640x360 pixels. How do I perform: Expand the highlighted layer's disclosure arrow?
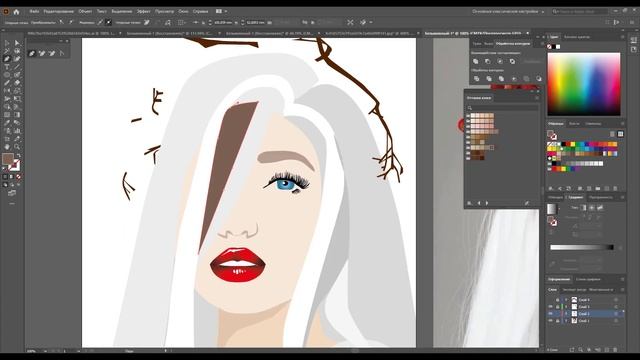[x=566, y=313]
